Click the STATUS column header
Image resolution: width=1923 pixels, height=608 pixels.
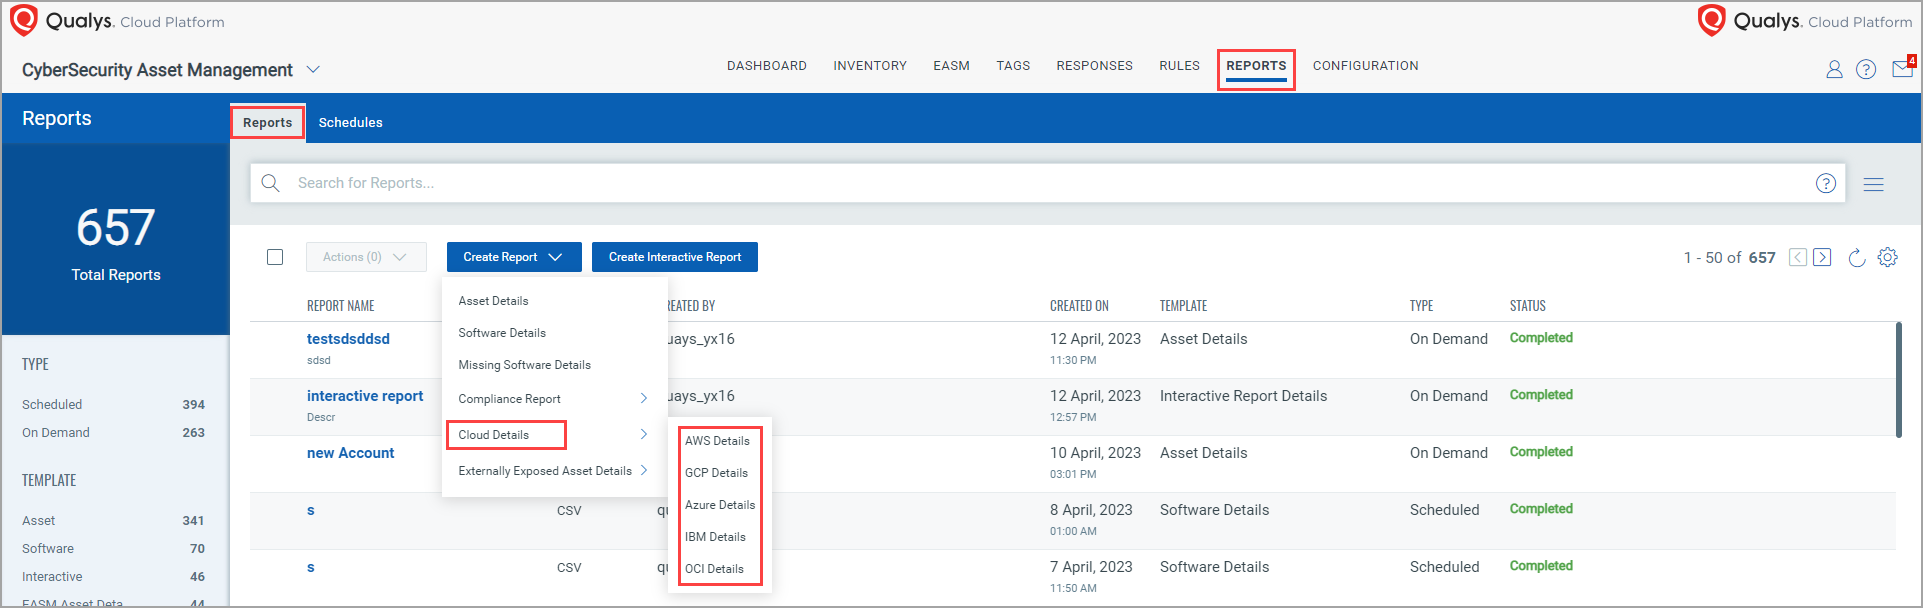pyautogui.click(x=1527, y=306)
